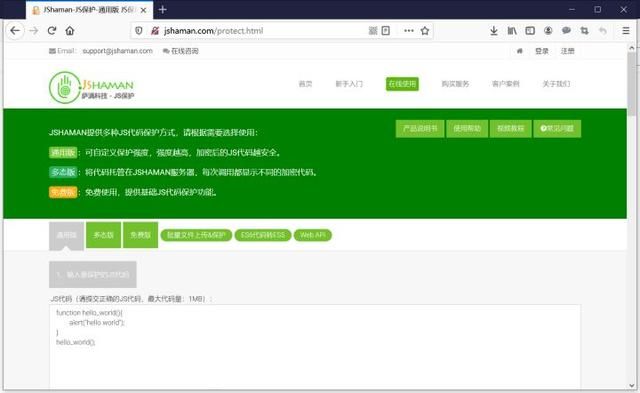Close the JShaman browser tab
The height and width of the screenshot is (393, 640).
point(143,10)
